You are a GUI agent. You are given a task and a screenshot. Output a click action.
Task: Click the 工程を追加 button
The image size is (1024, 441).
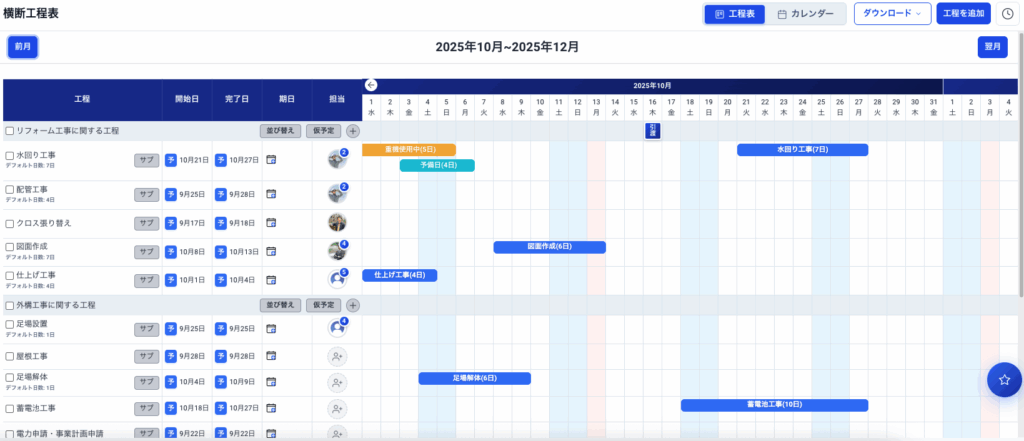pos(963,14)
